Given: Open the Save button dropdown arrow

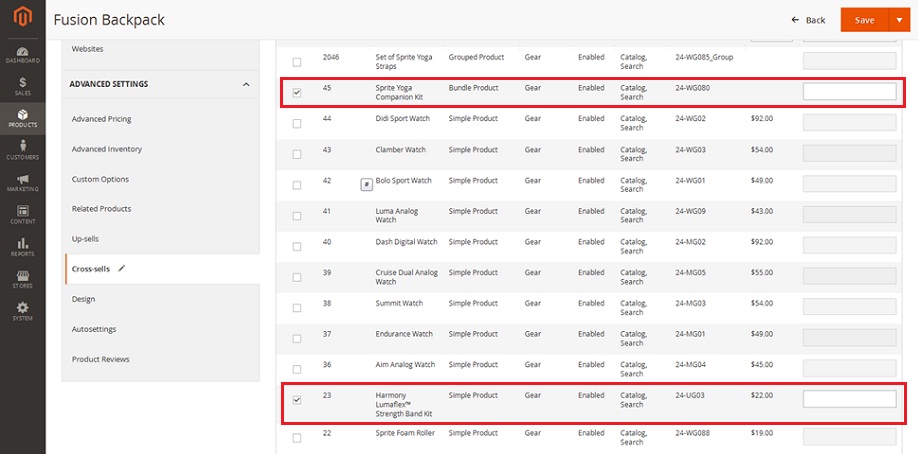Looking at the screenshot, I should [899, 20].
